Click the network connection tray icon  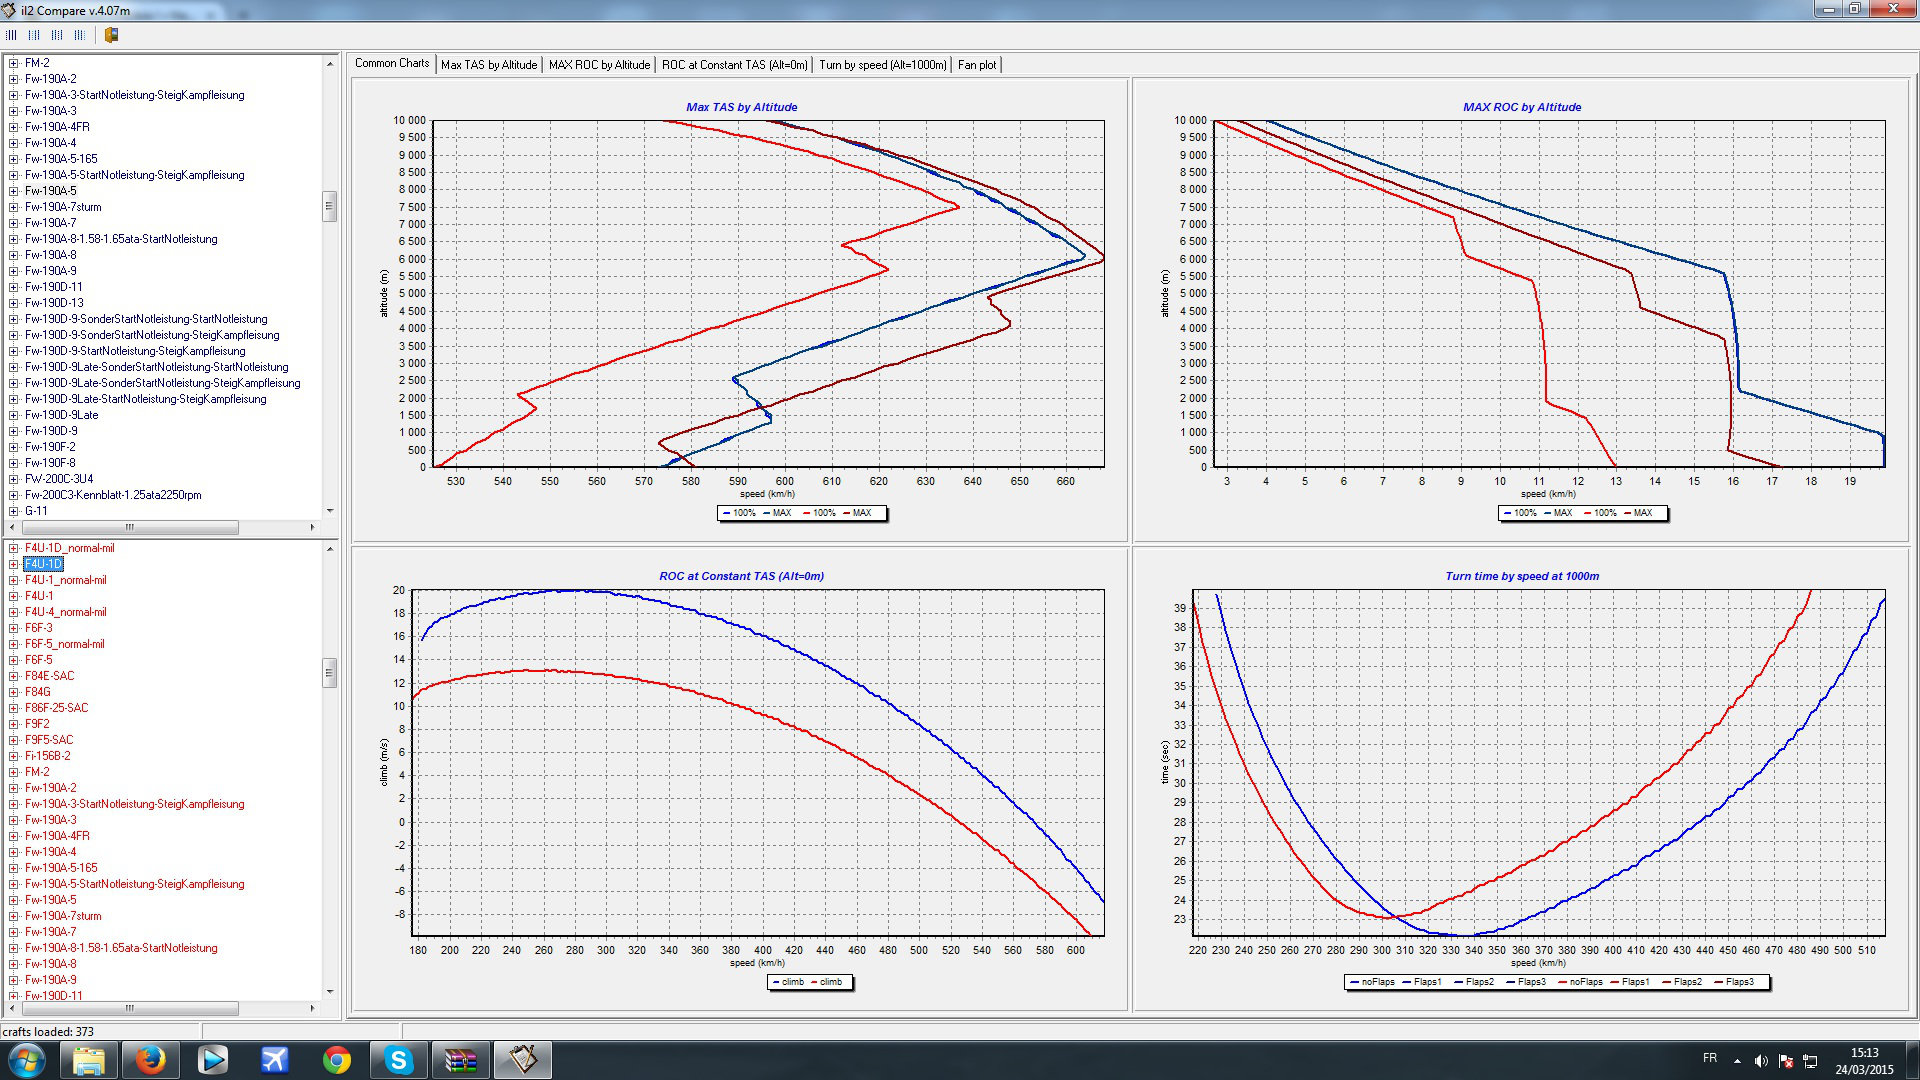point(1810,1061)
